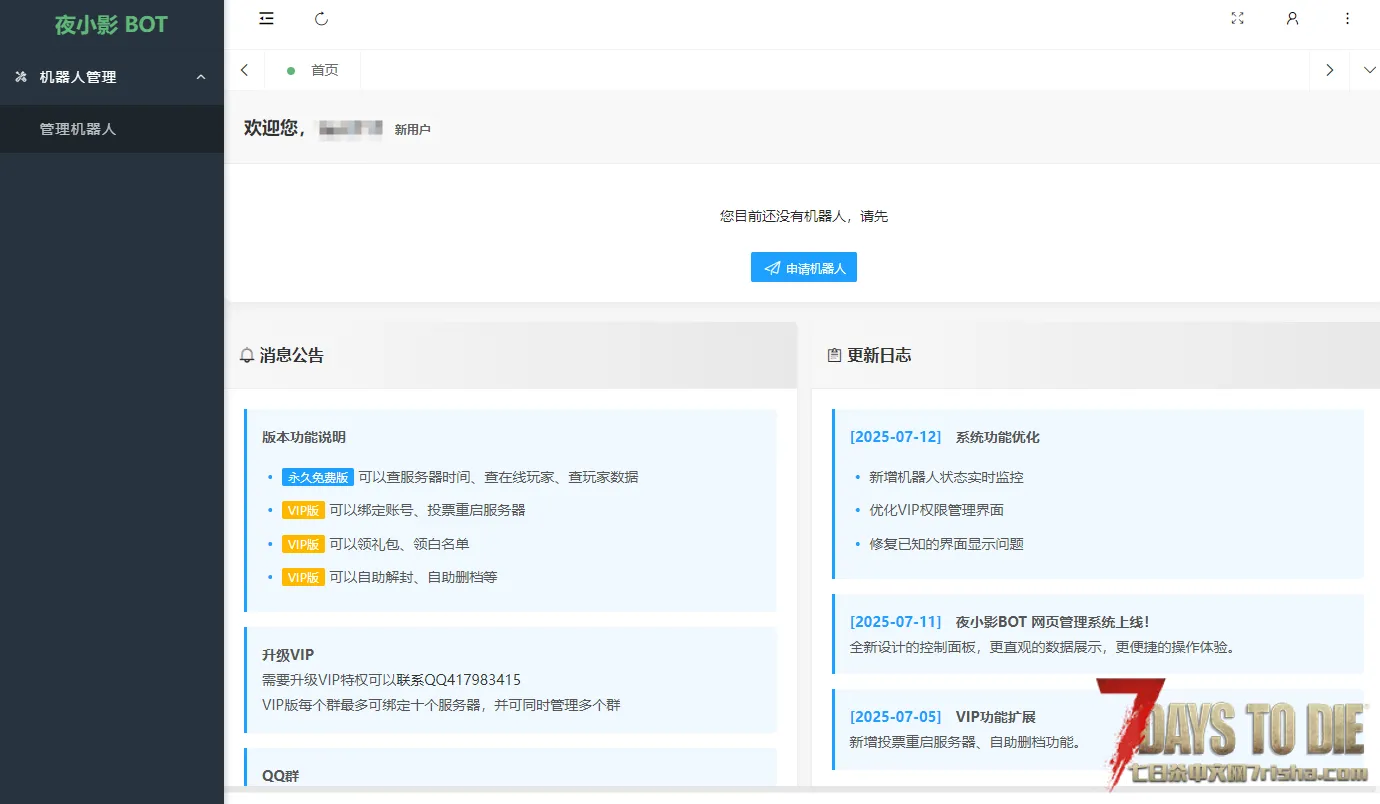The height and width of the screenshot is (804, 1380).
Task: Open the three-dot more options menu
Action: (x=1347, y=18)
